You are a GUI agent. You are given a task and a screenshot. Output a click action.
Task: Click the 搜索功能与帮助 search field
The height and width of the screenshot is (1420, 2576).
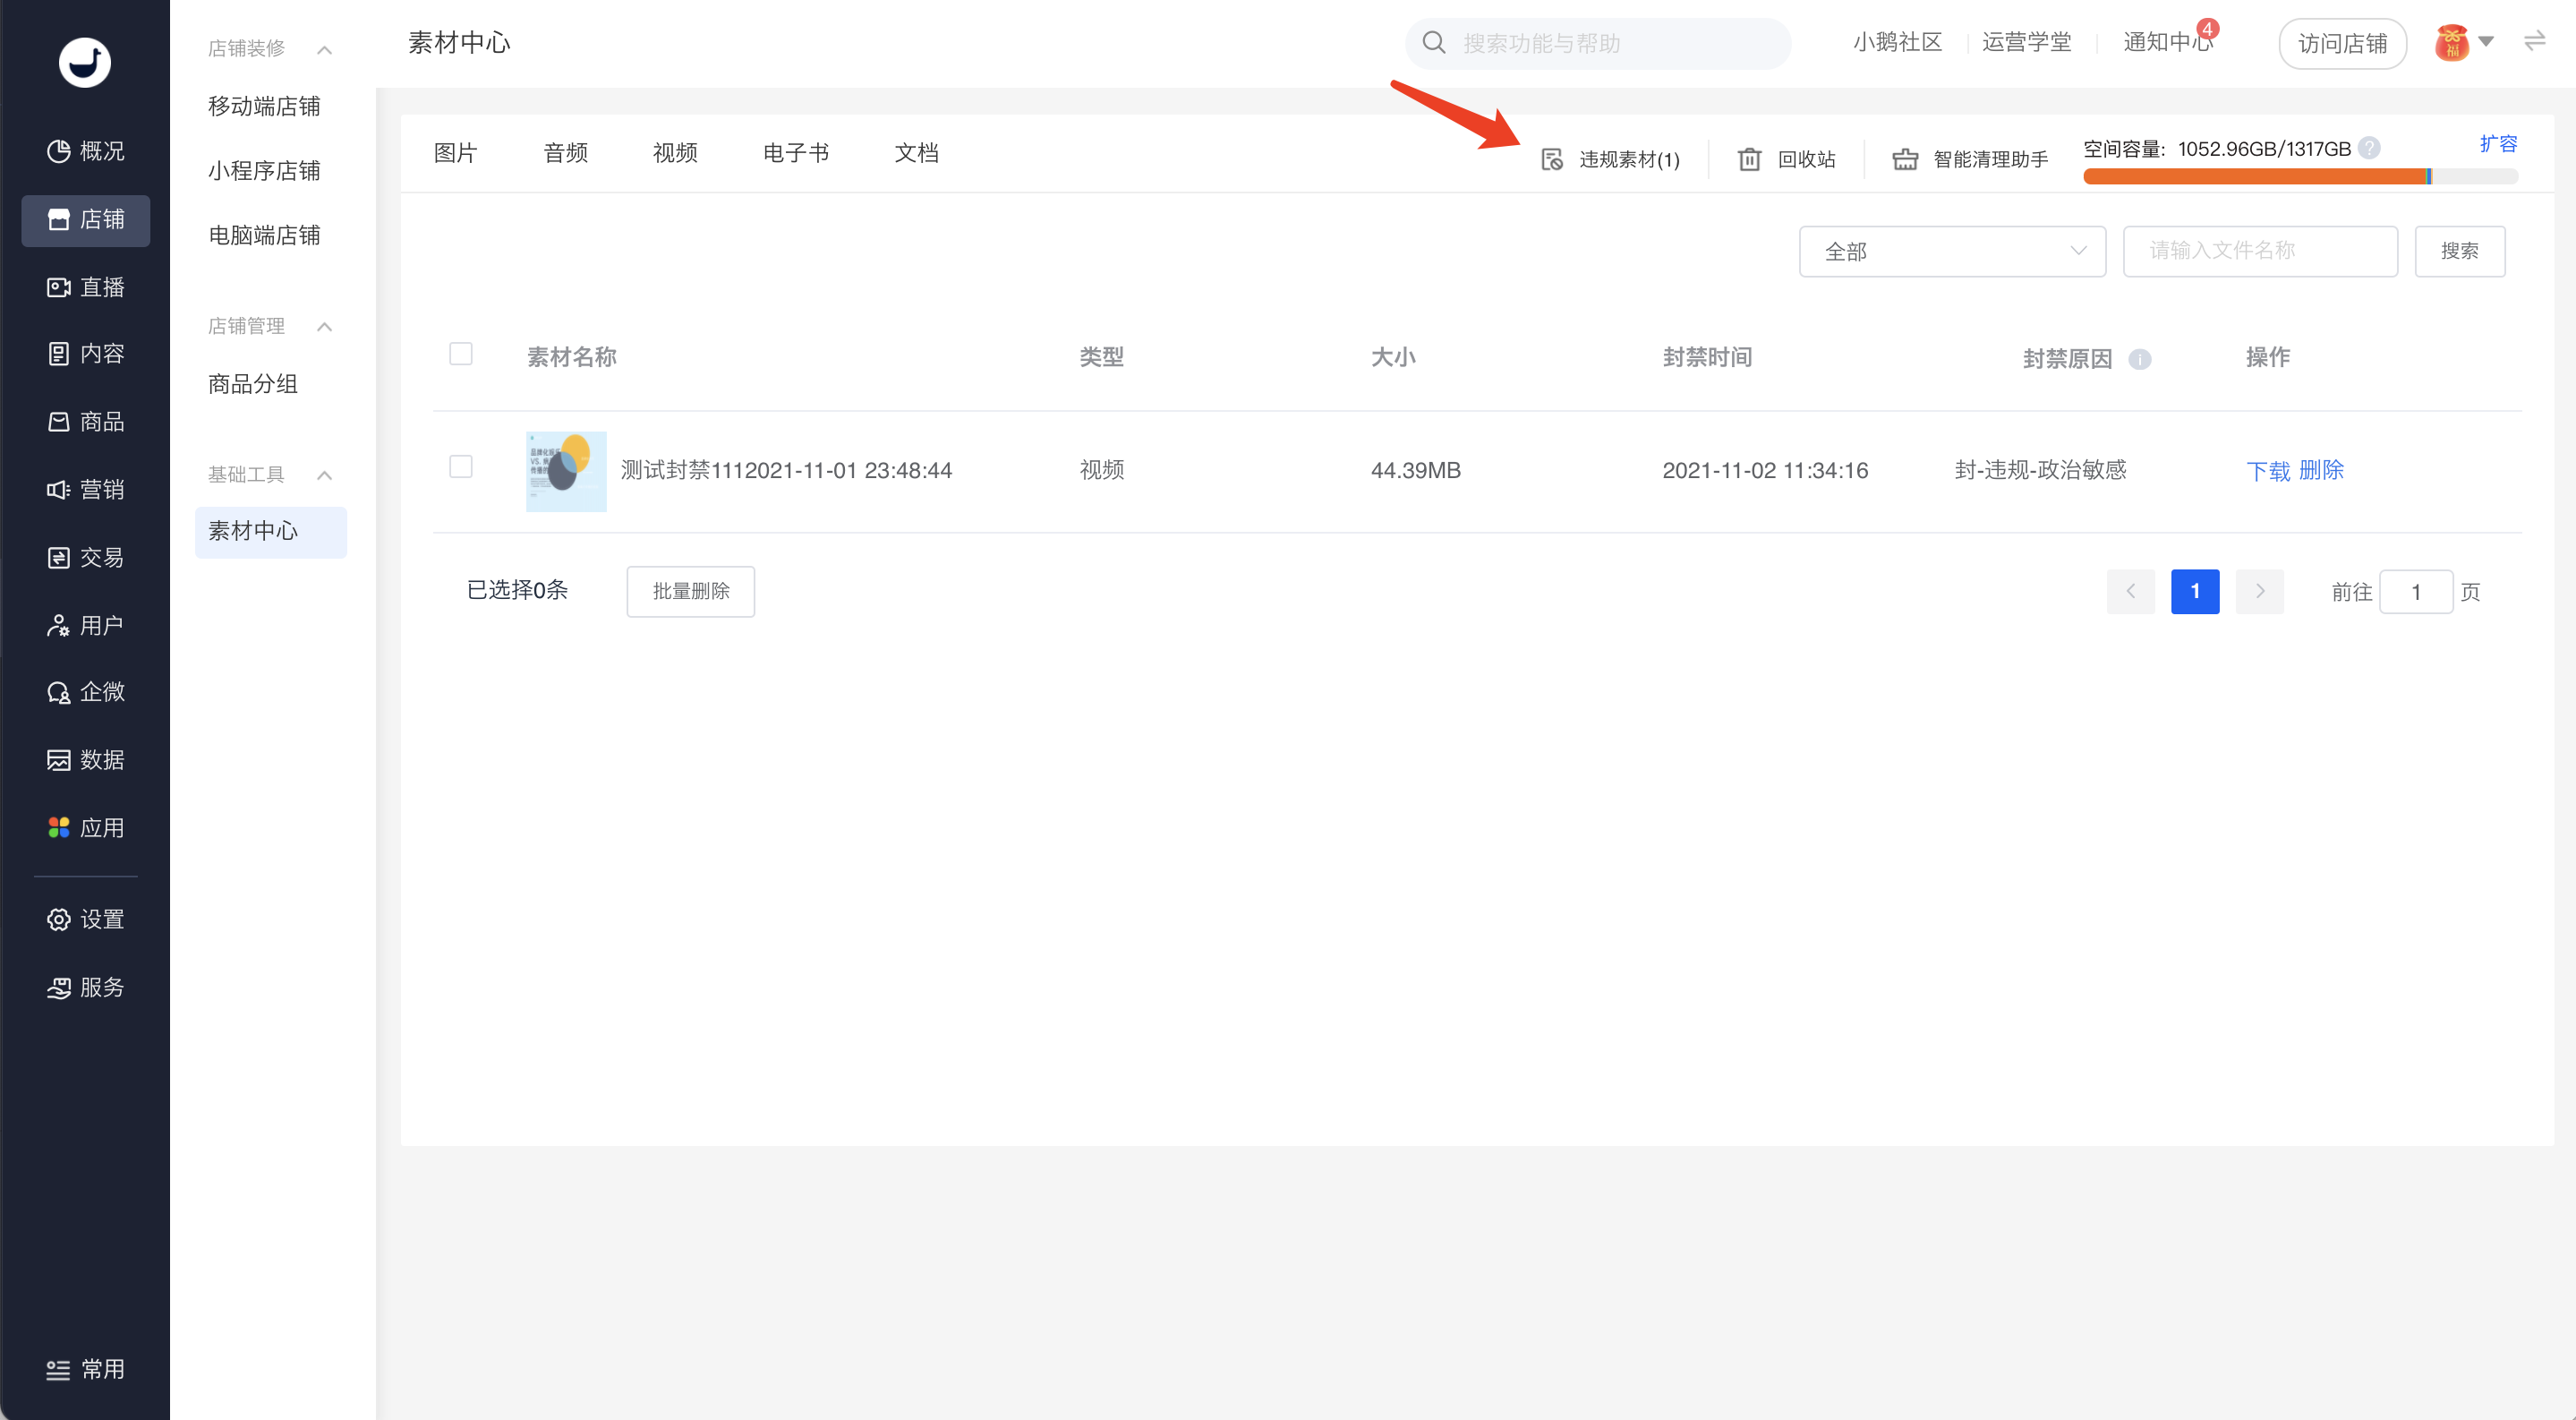(1598, 43)
